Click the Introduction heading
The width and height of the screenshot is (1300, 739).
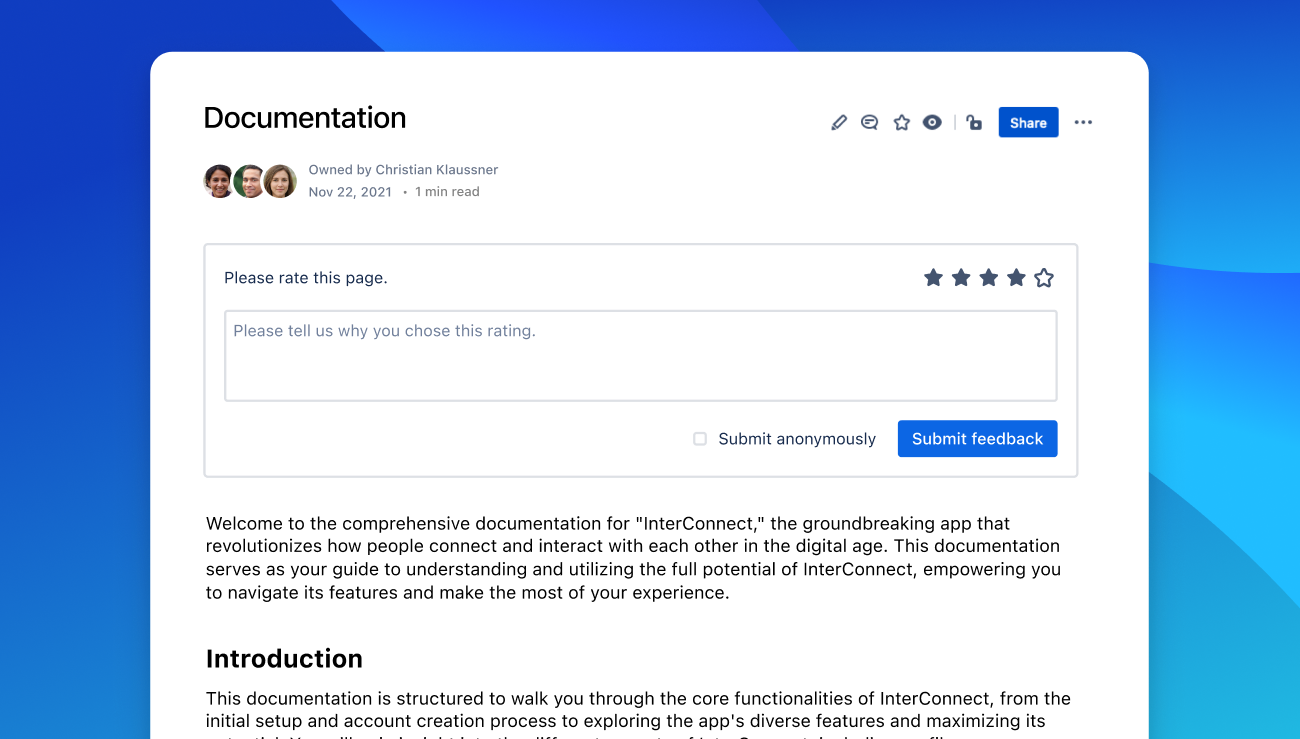[284, 659]
